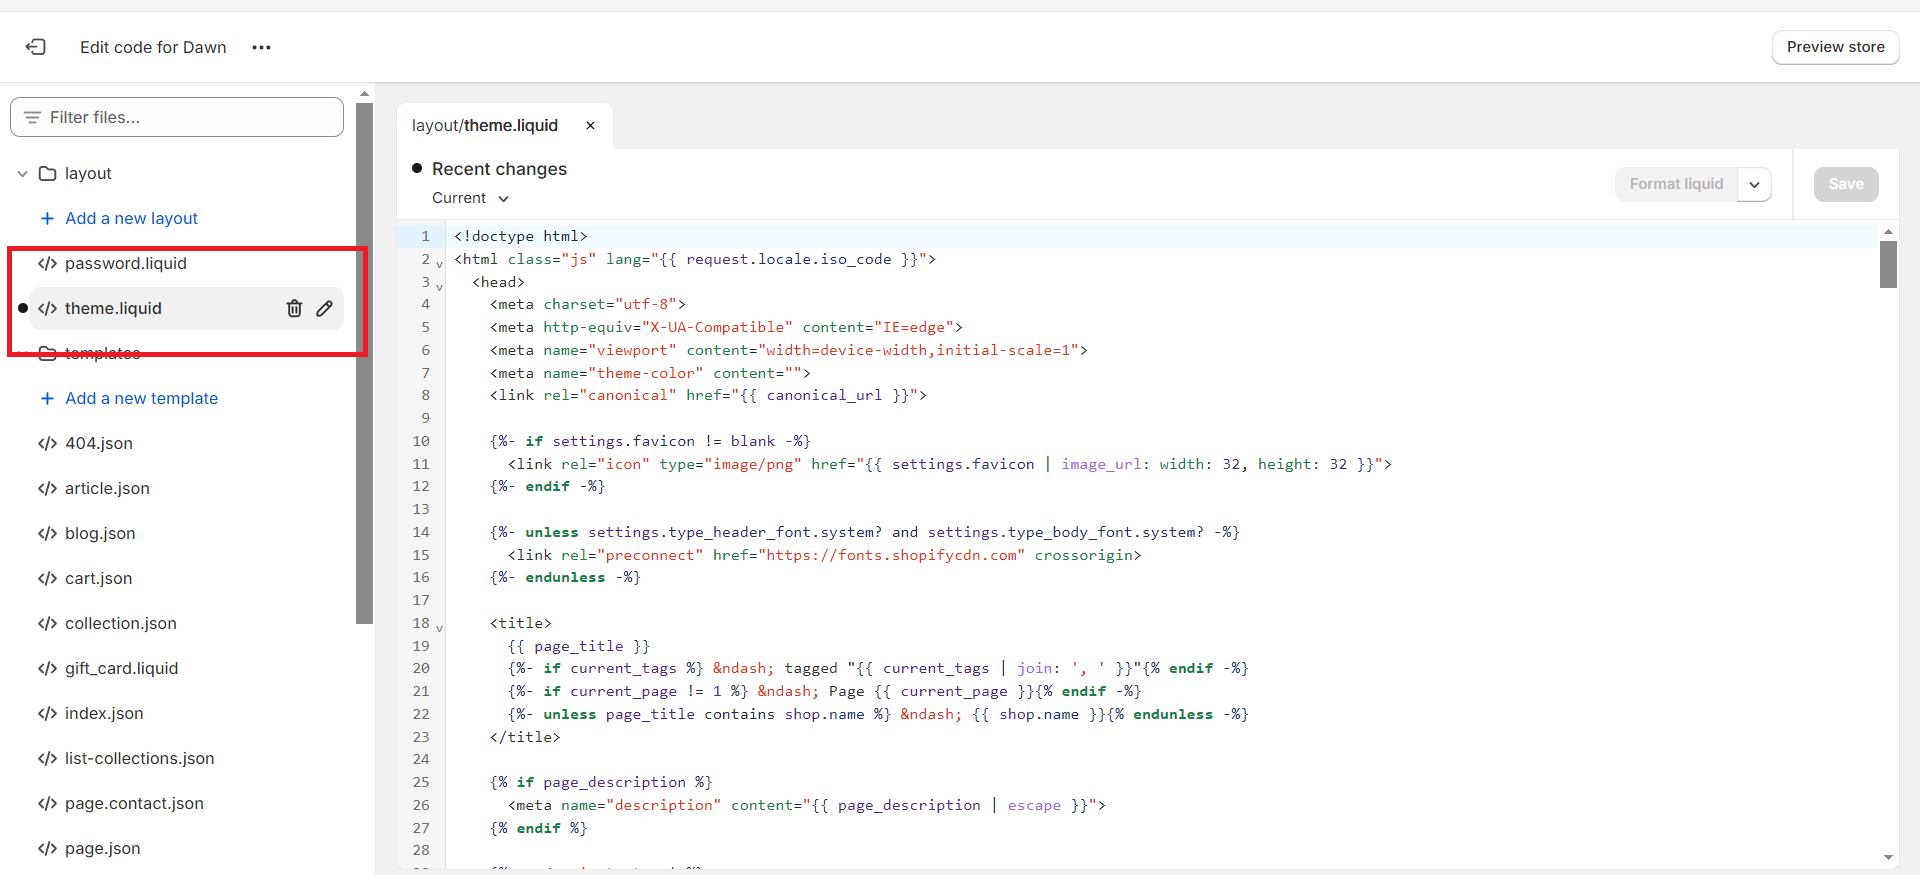Fold the html tag at line 2
This screenshot has width=1920, height=875.
(439, 264)
